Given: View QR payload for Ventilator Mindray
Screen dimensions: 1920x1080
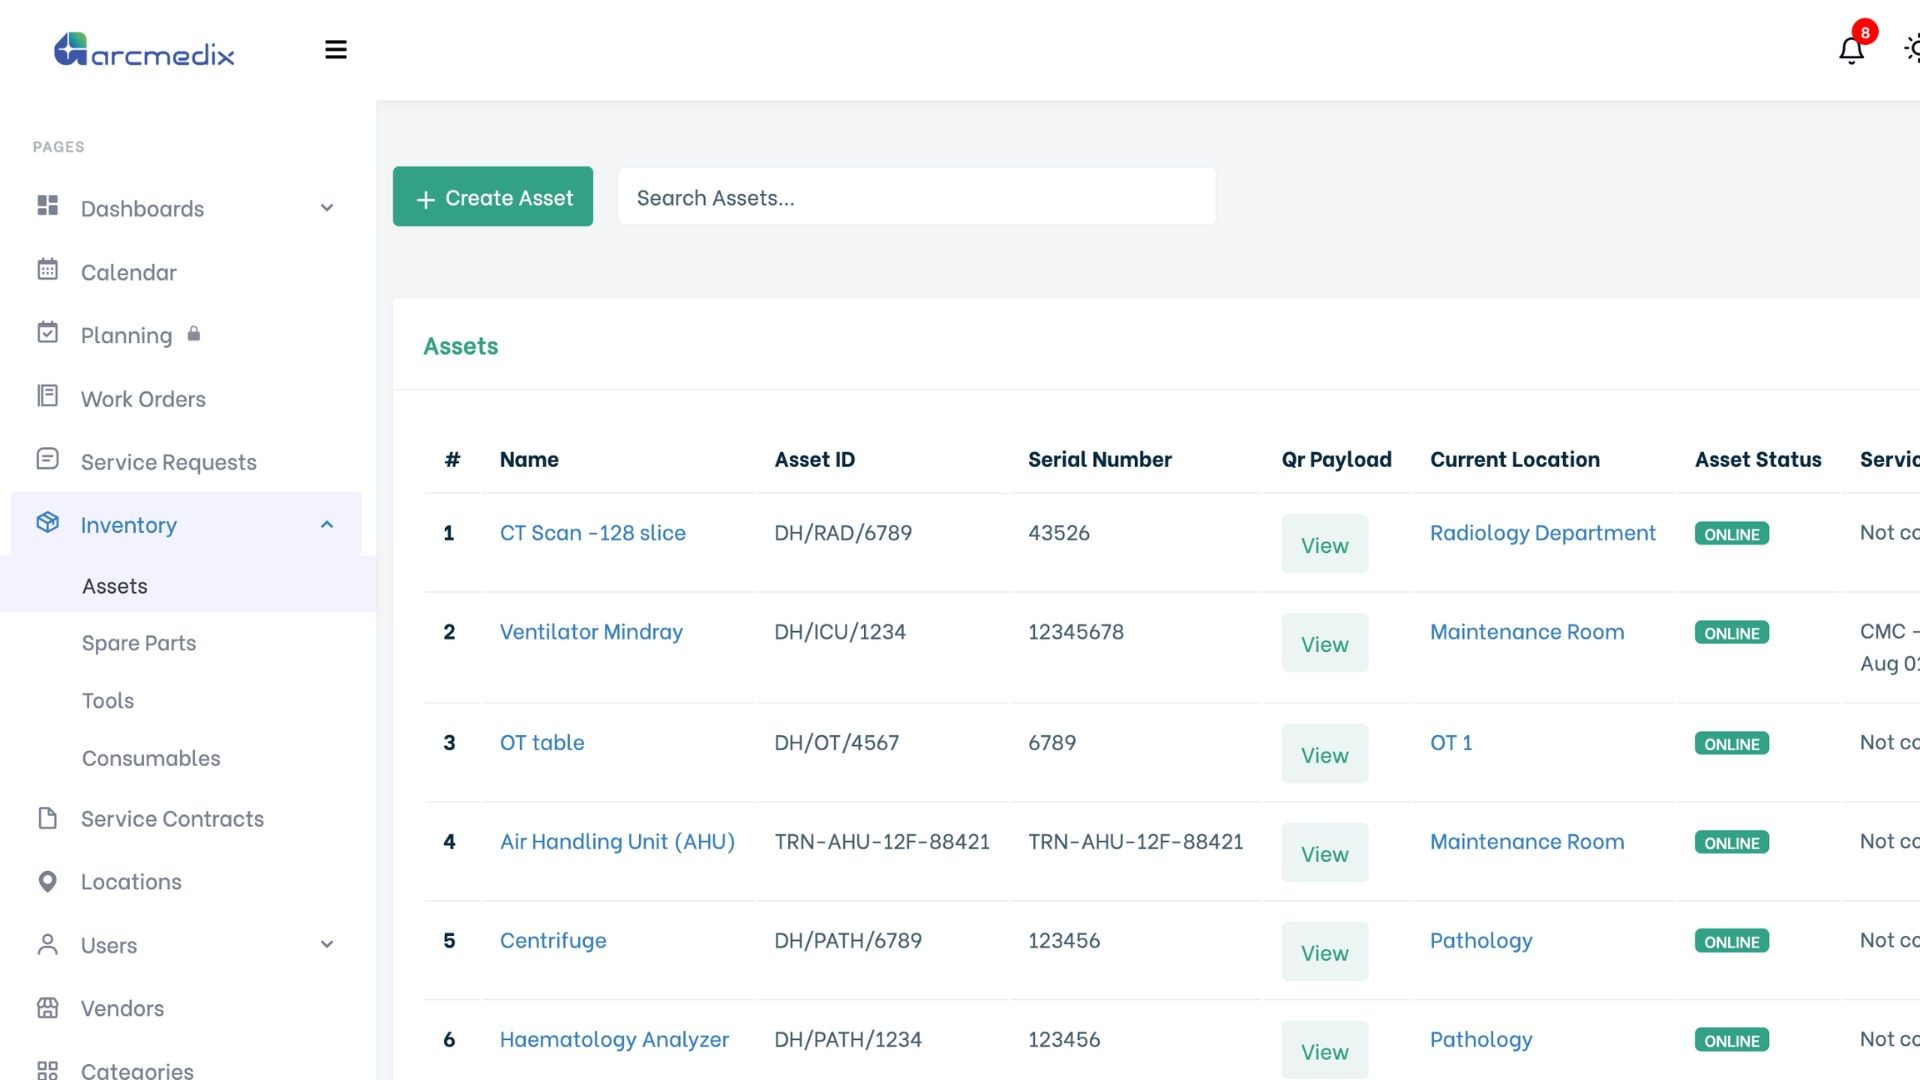Looking at the screenshot, I should pos(1324,644).
